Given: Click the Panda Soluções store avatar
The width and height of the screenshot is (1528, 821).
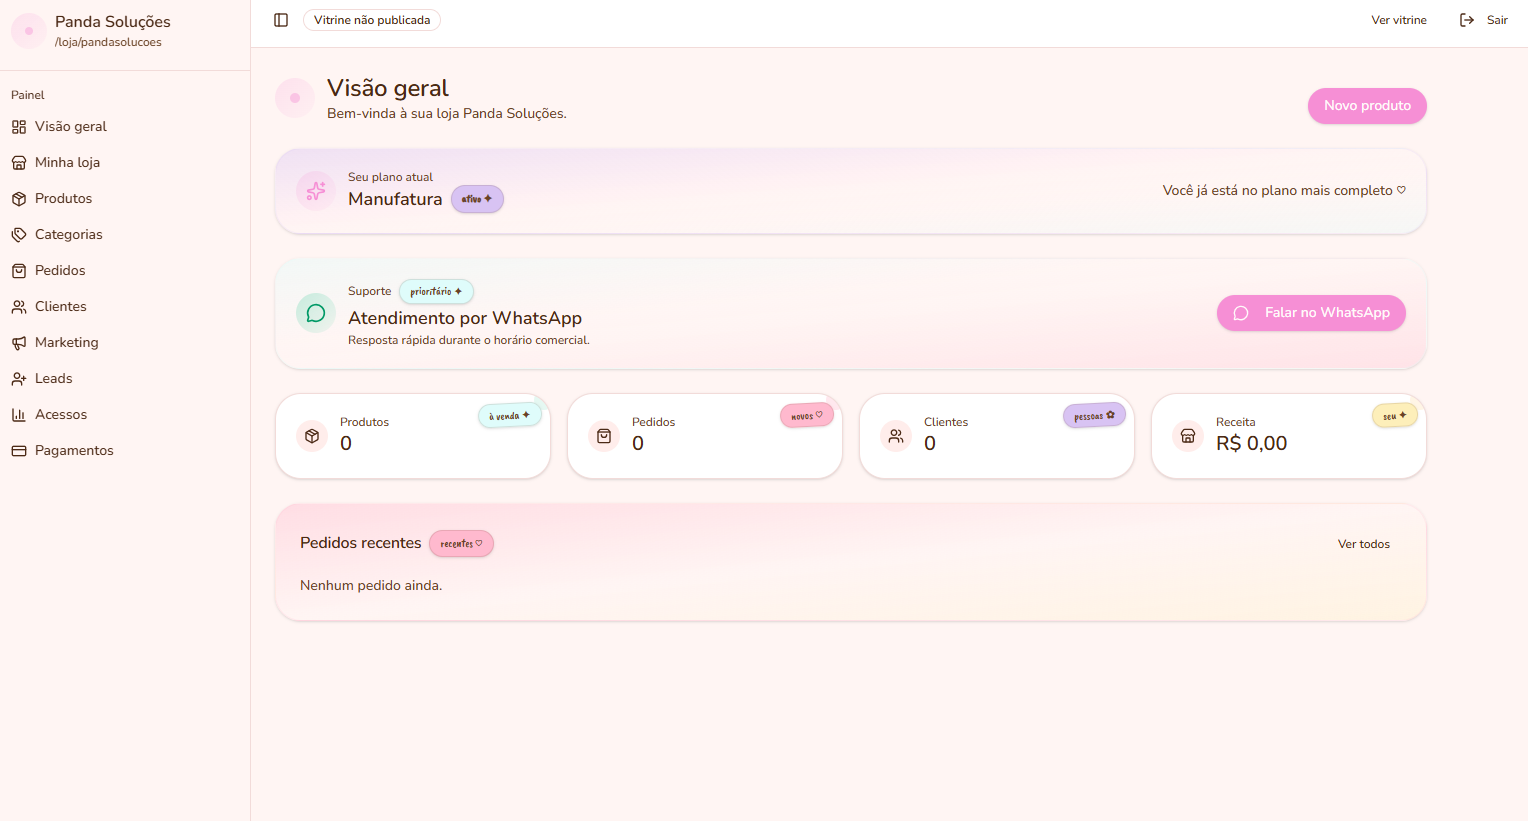Looking at the screenshot, I should pos(29,31).
